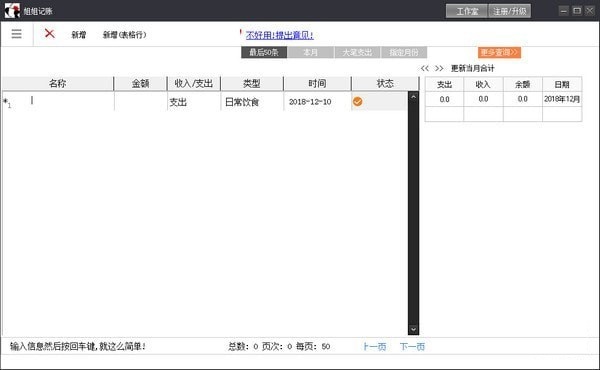Screen dimensions: 600x370
Task: Open the 支出 income/expense cell
Action: 194,101
